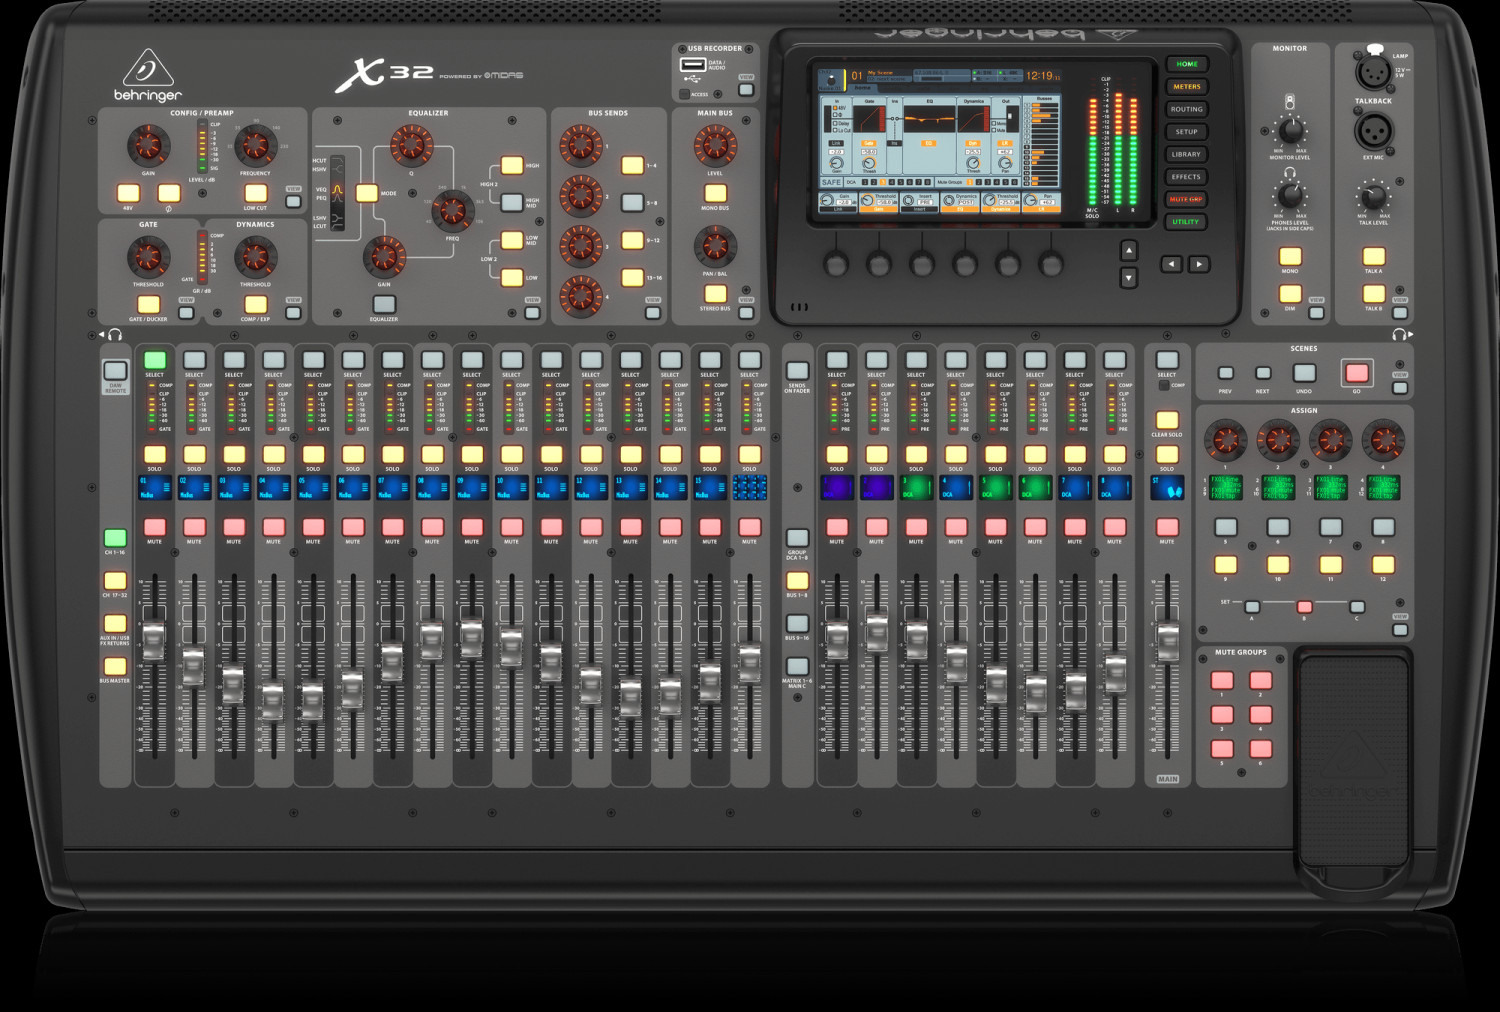Toggle the LOW CUT button
This screenshot has width=1500, height=1012.
click(256, 193)
